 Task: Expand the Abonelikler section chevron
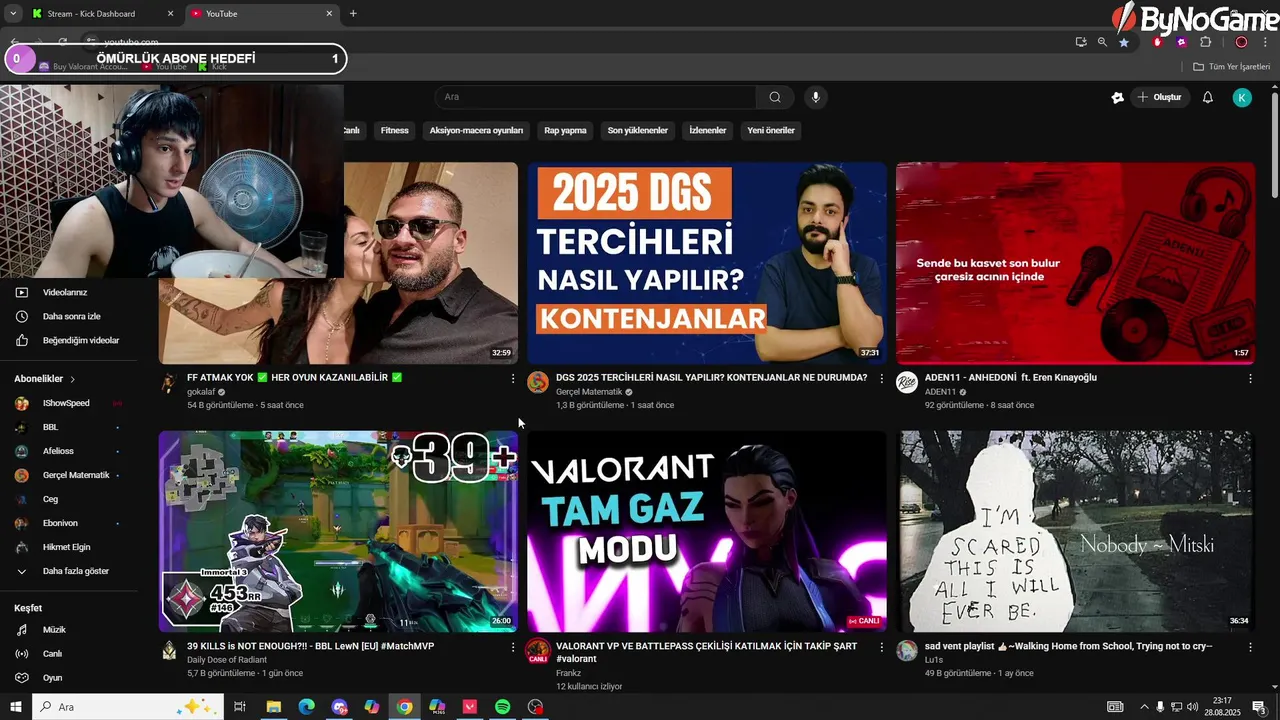pyautogui.click(x=72, y=379)
